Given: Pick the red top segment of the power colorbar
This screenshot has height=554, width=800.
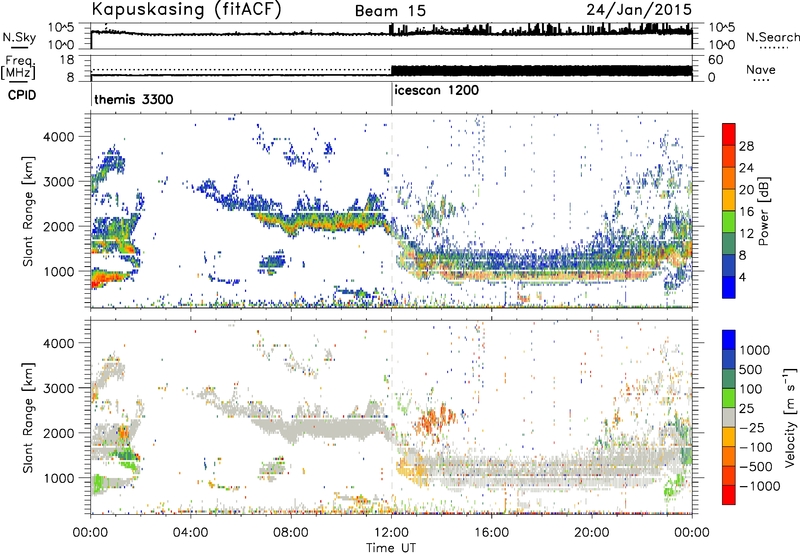Looking at the screenshot, I should point(729,134).
